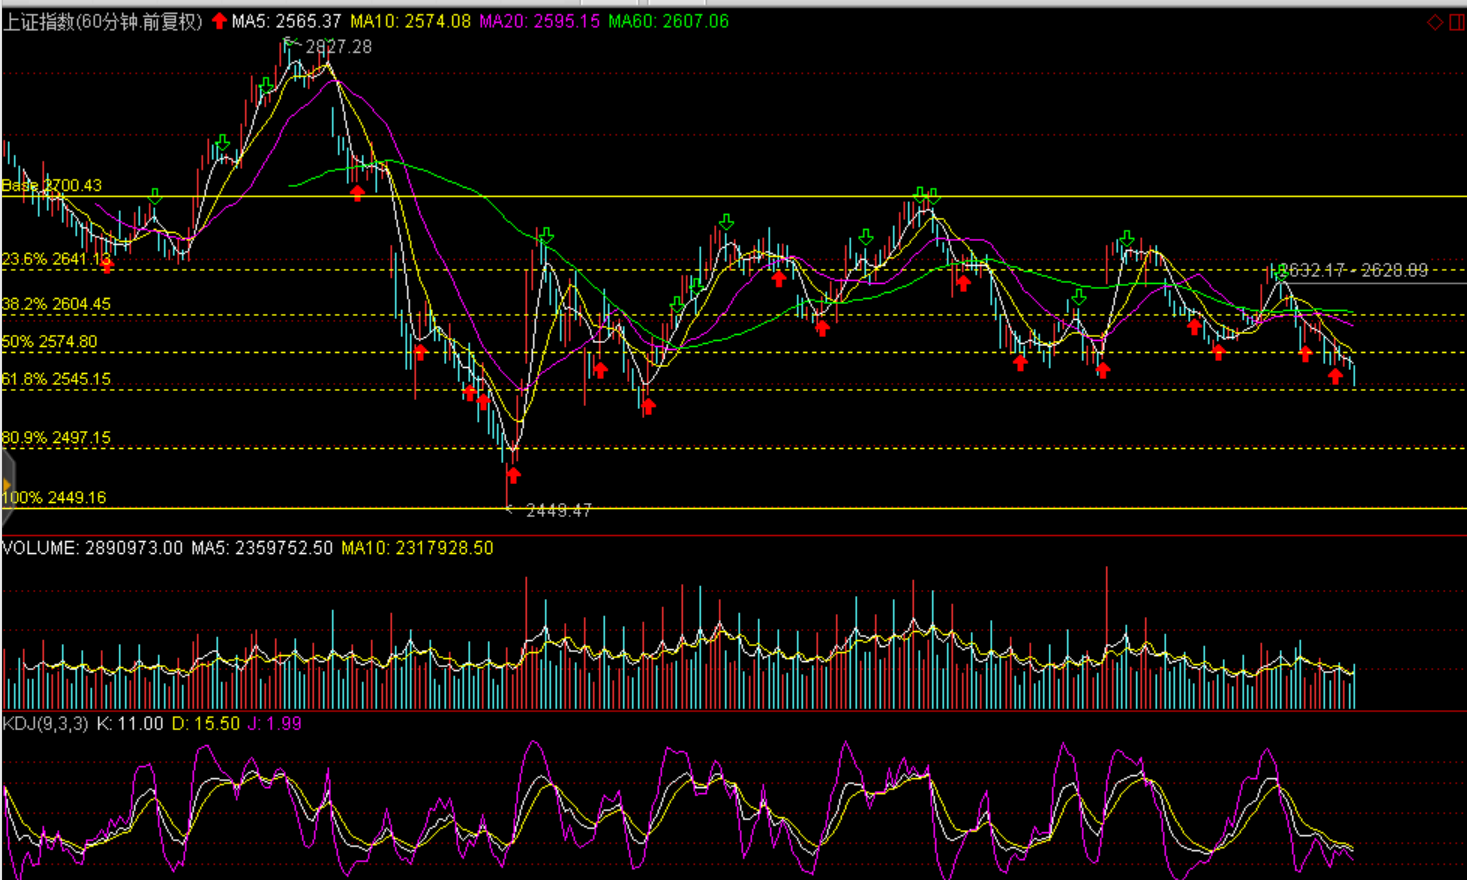Click the first green sell arrow near Base line
The width and height of the screenshot is (1467, 880).
point(155,196)
